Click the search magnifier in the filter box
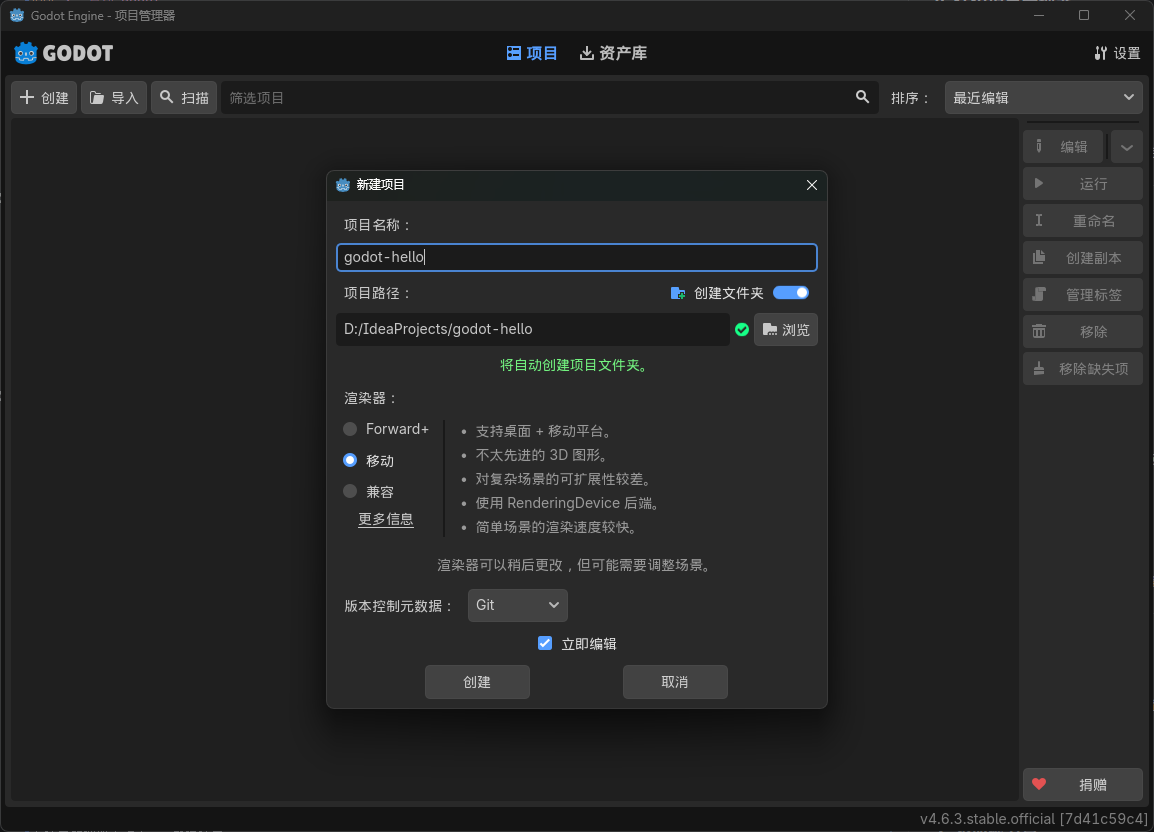The image size is (1154, 832). tap(863, 97)
